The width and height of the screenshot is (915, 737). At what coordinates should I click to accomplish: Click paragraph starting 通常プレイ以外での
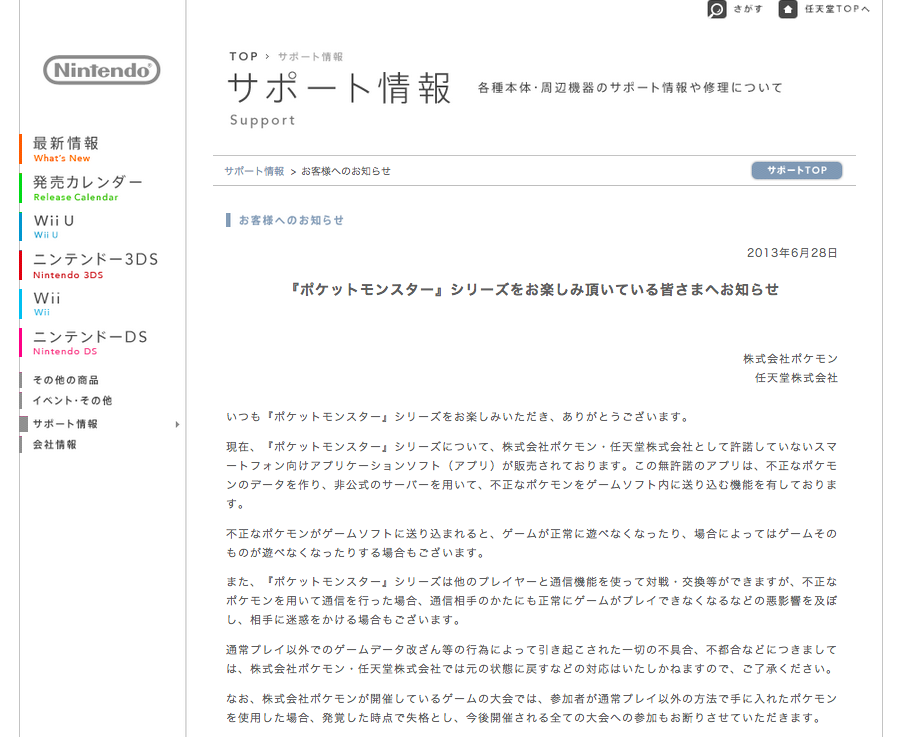(x=532, y=659)
